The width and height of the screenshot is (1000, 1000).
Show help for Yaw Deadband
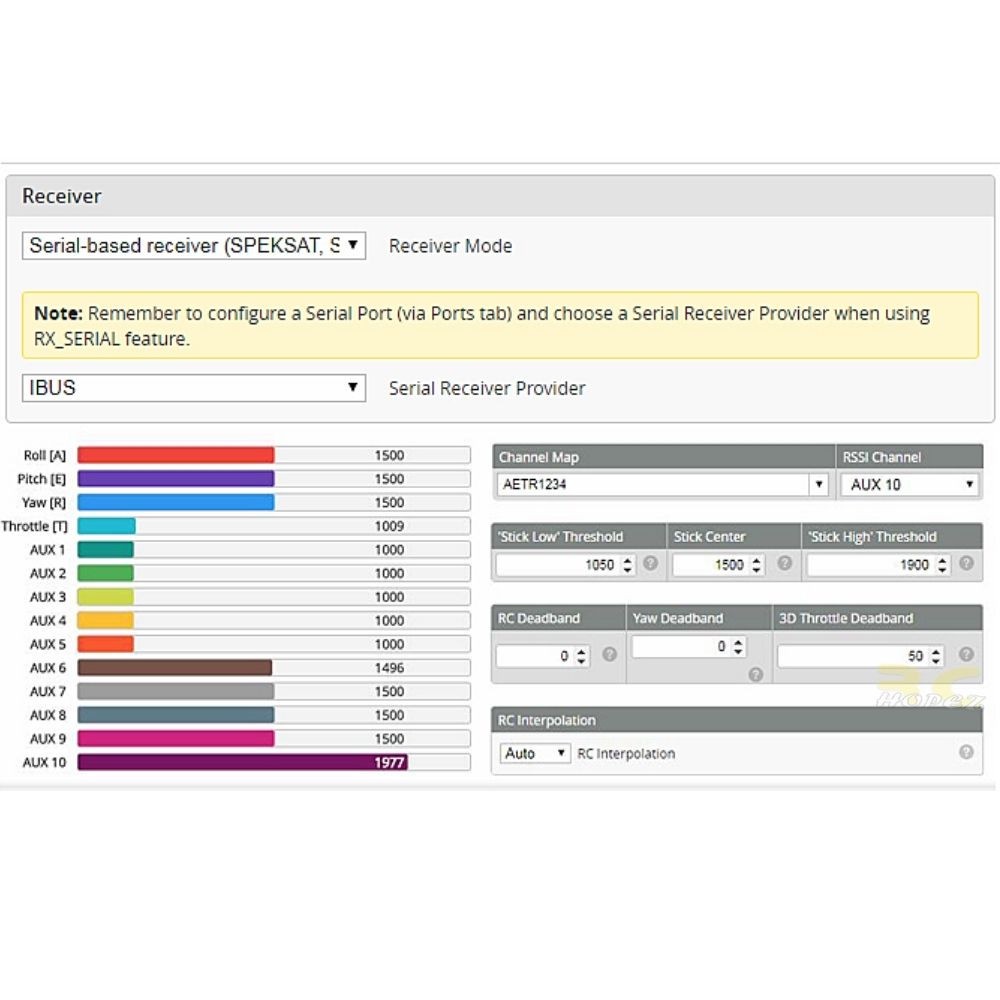[x=756, y=674]
